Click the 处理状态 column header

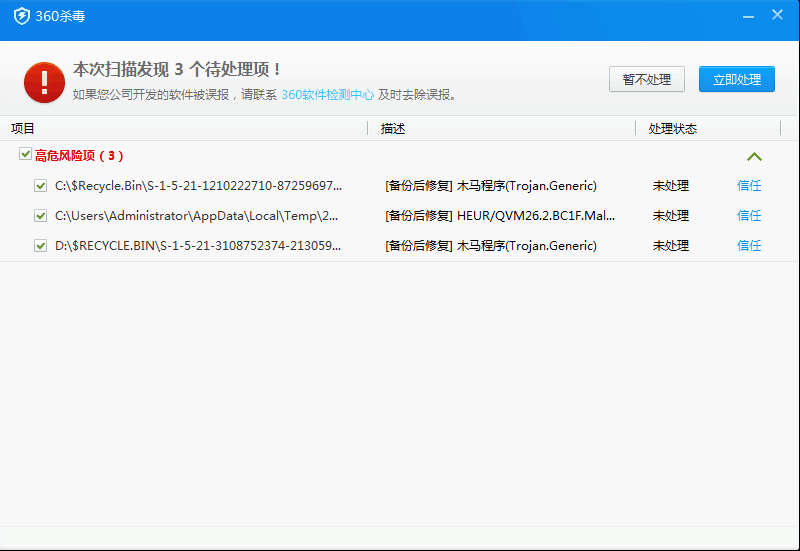pyautogui.click(x=672, y=129)
